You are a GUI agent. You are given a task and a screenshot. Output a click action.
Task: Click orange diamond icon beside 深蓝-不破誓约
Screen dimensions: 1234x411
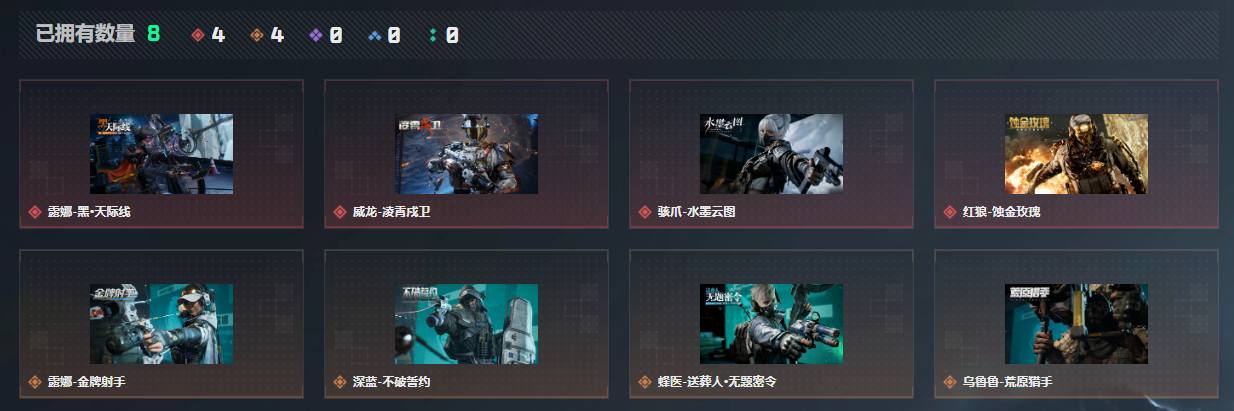(340, 382)
